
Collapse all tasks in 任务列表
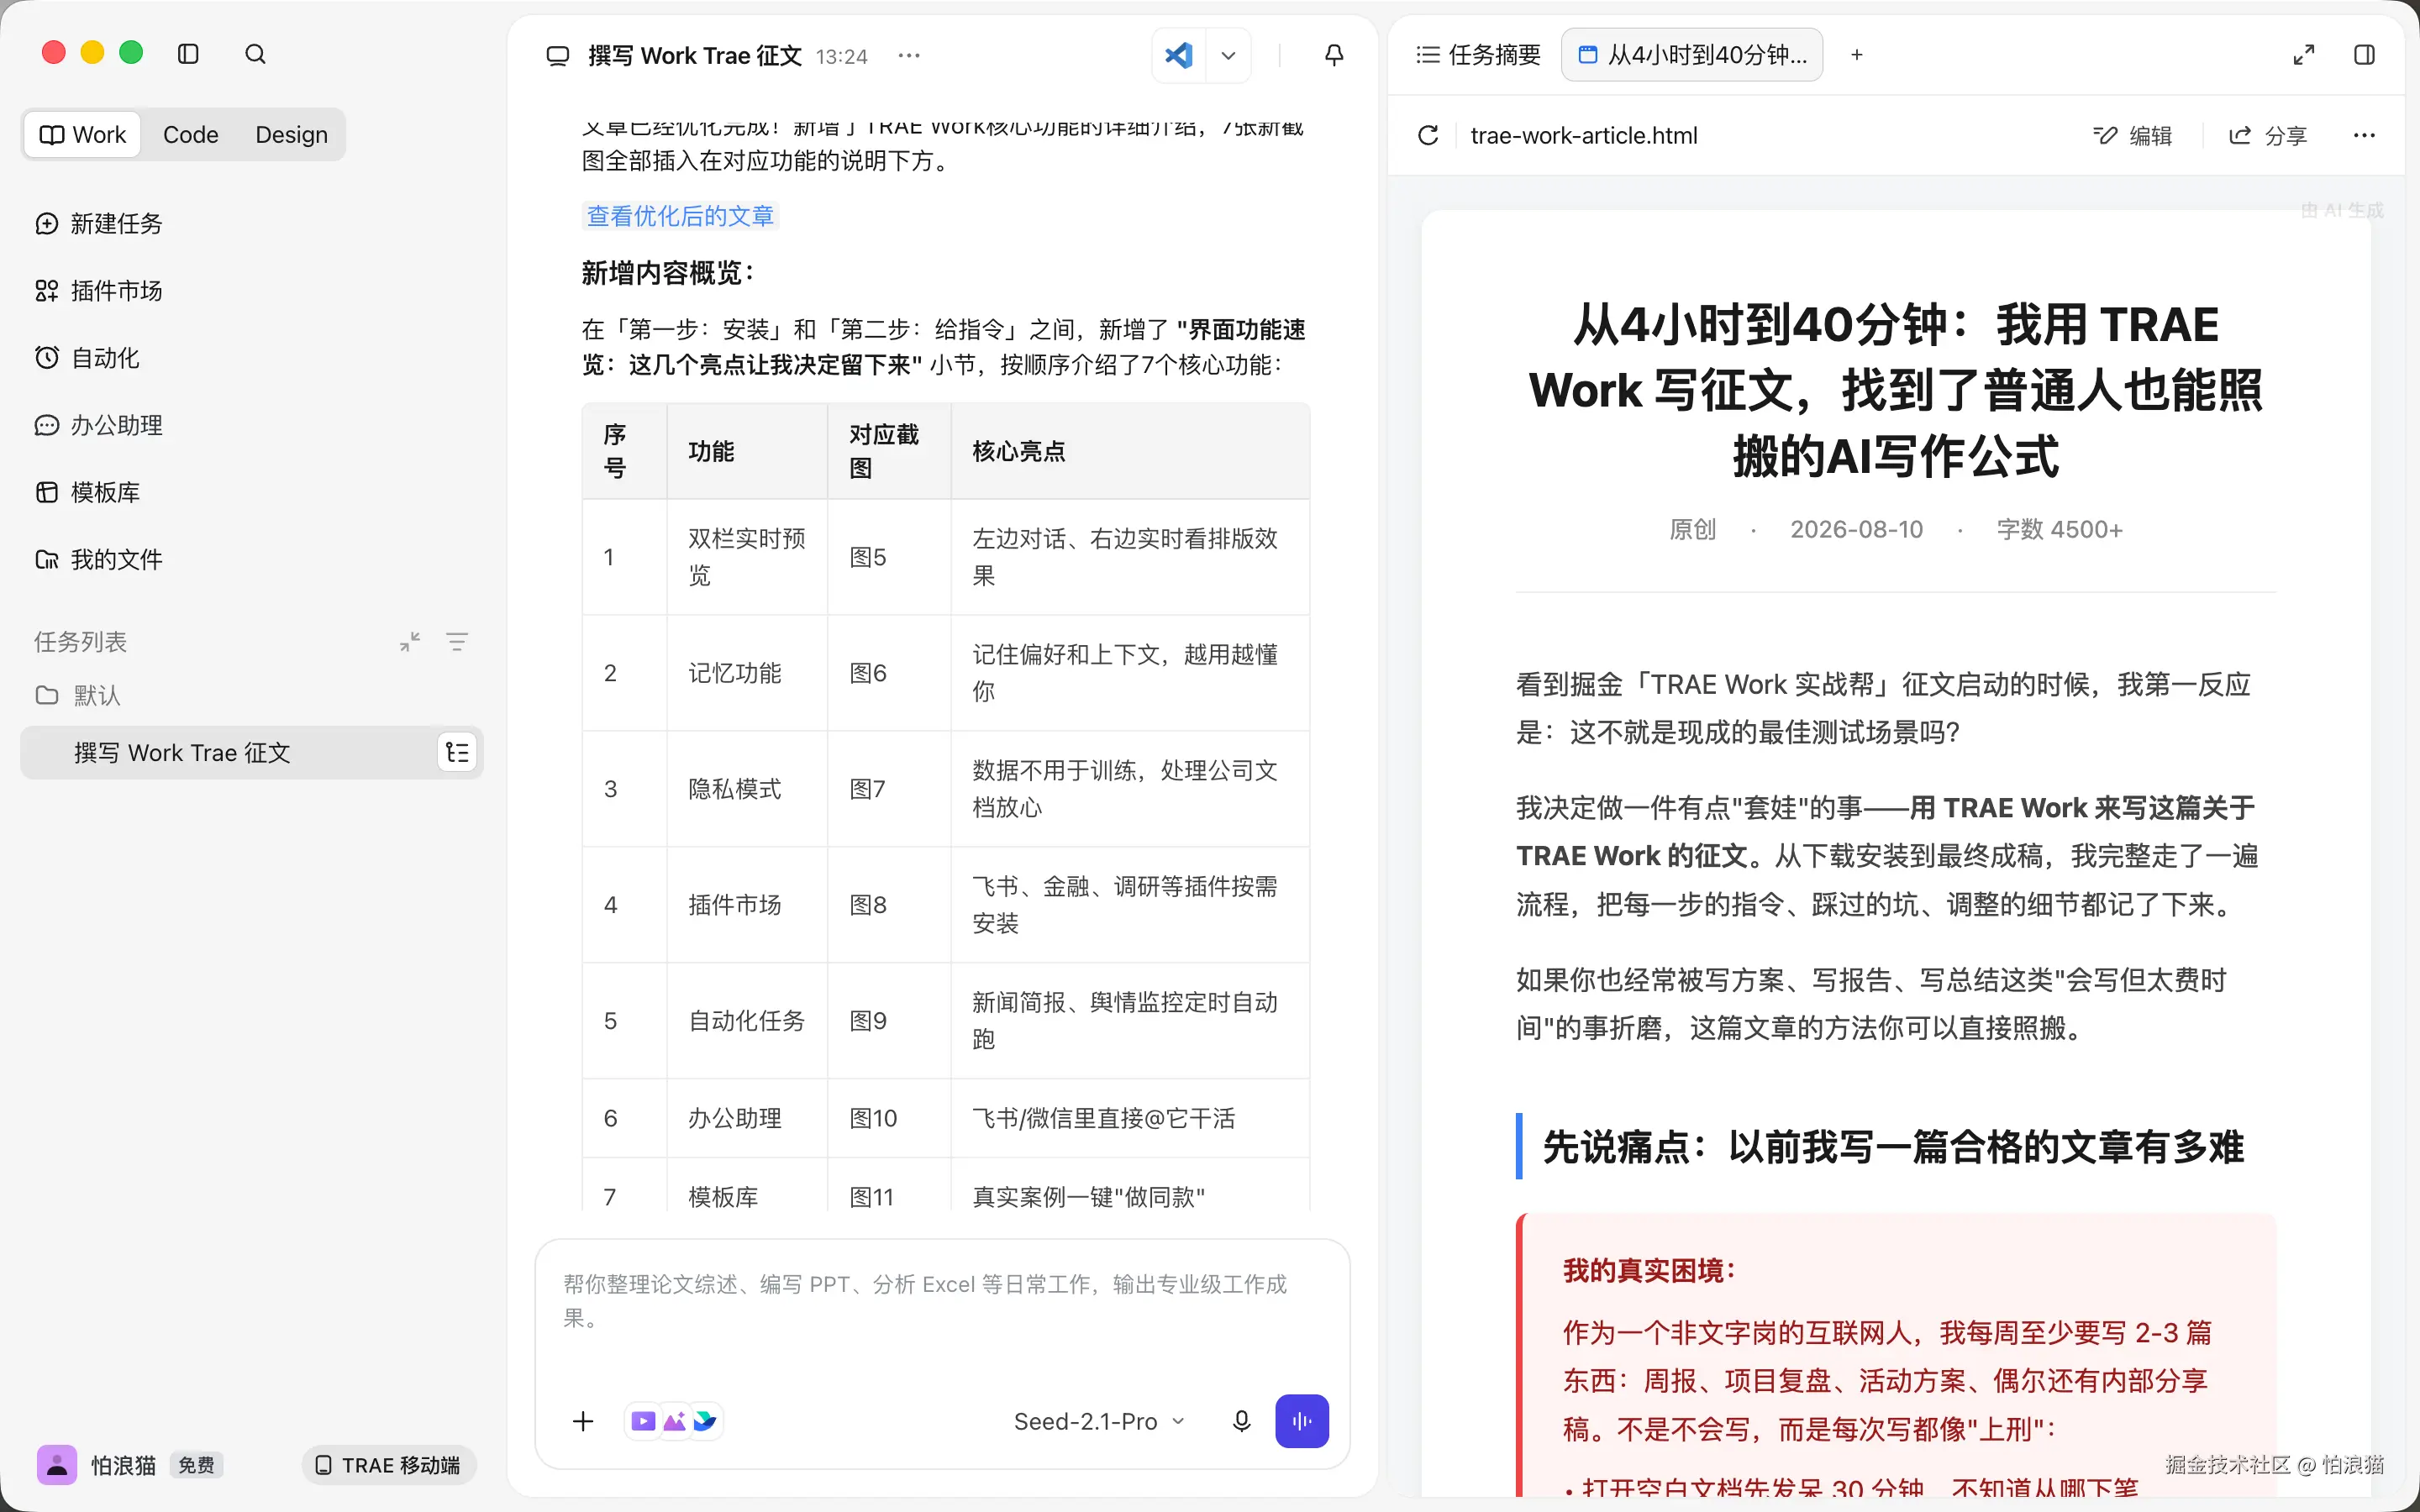click(x=410, y=642)
